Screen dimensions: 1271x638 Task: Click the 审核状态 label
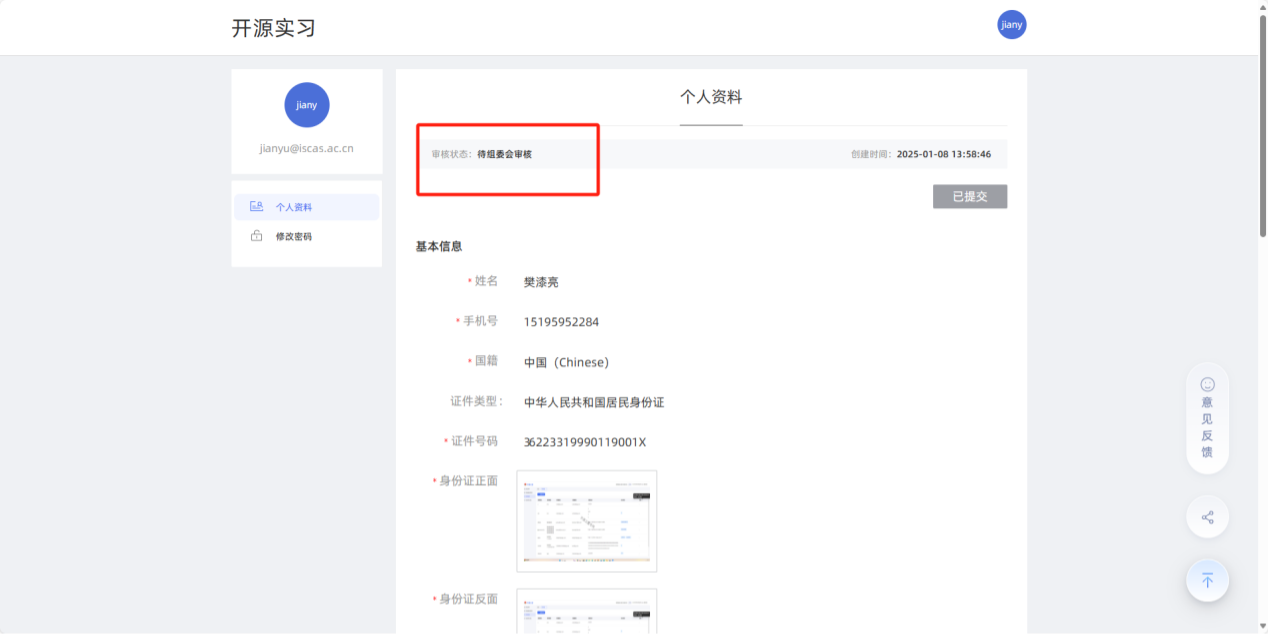point(452,154)
